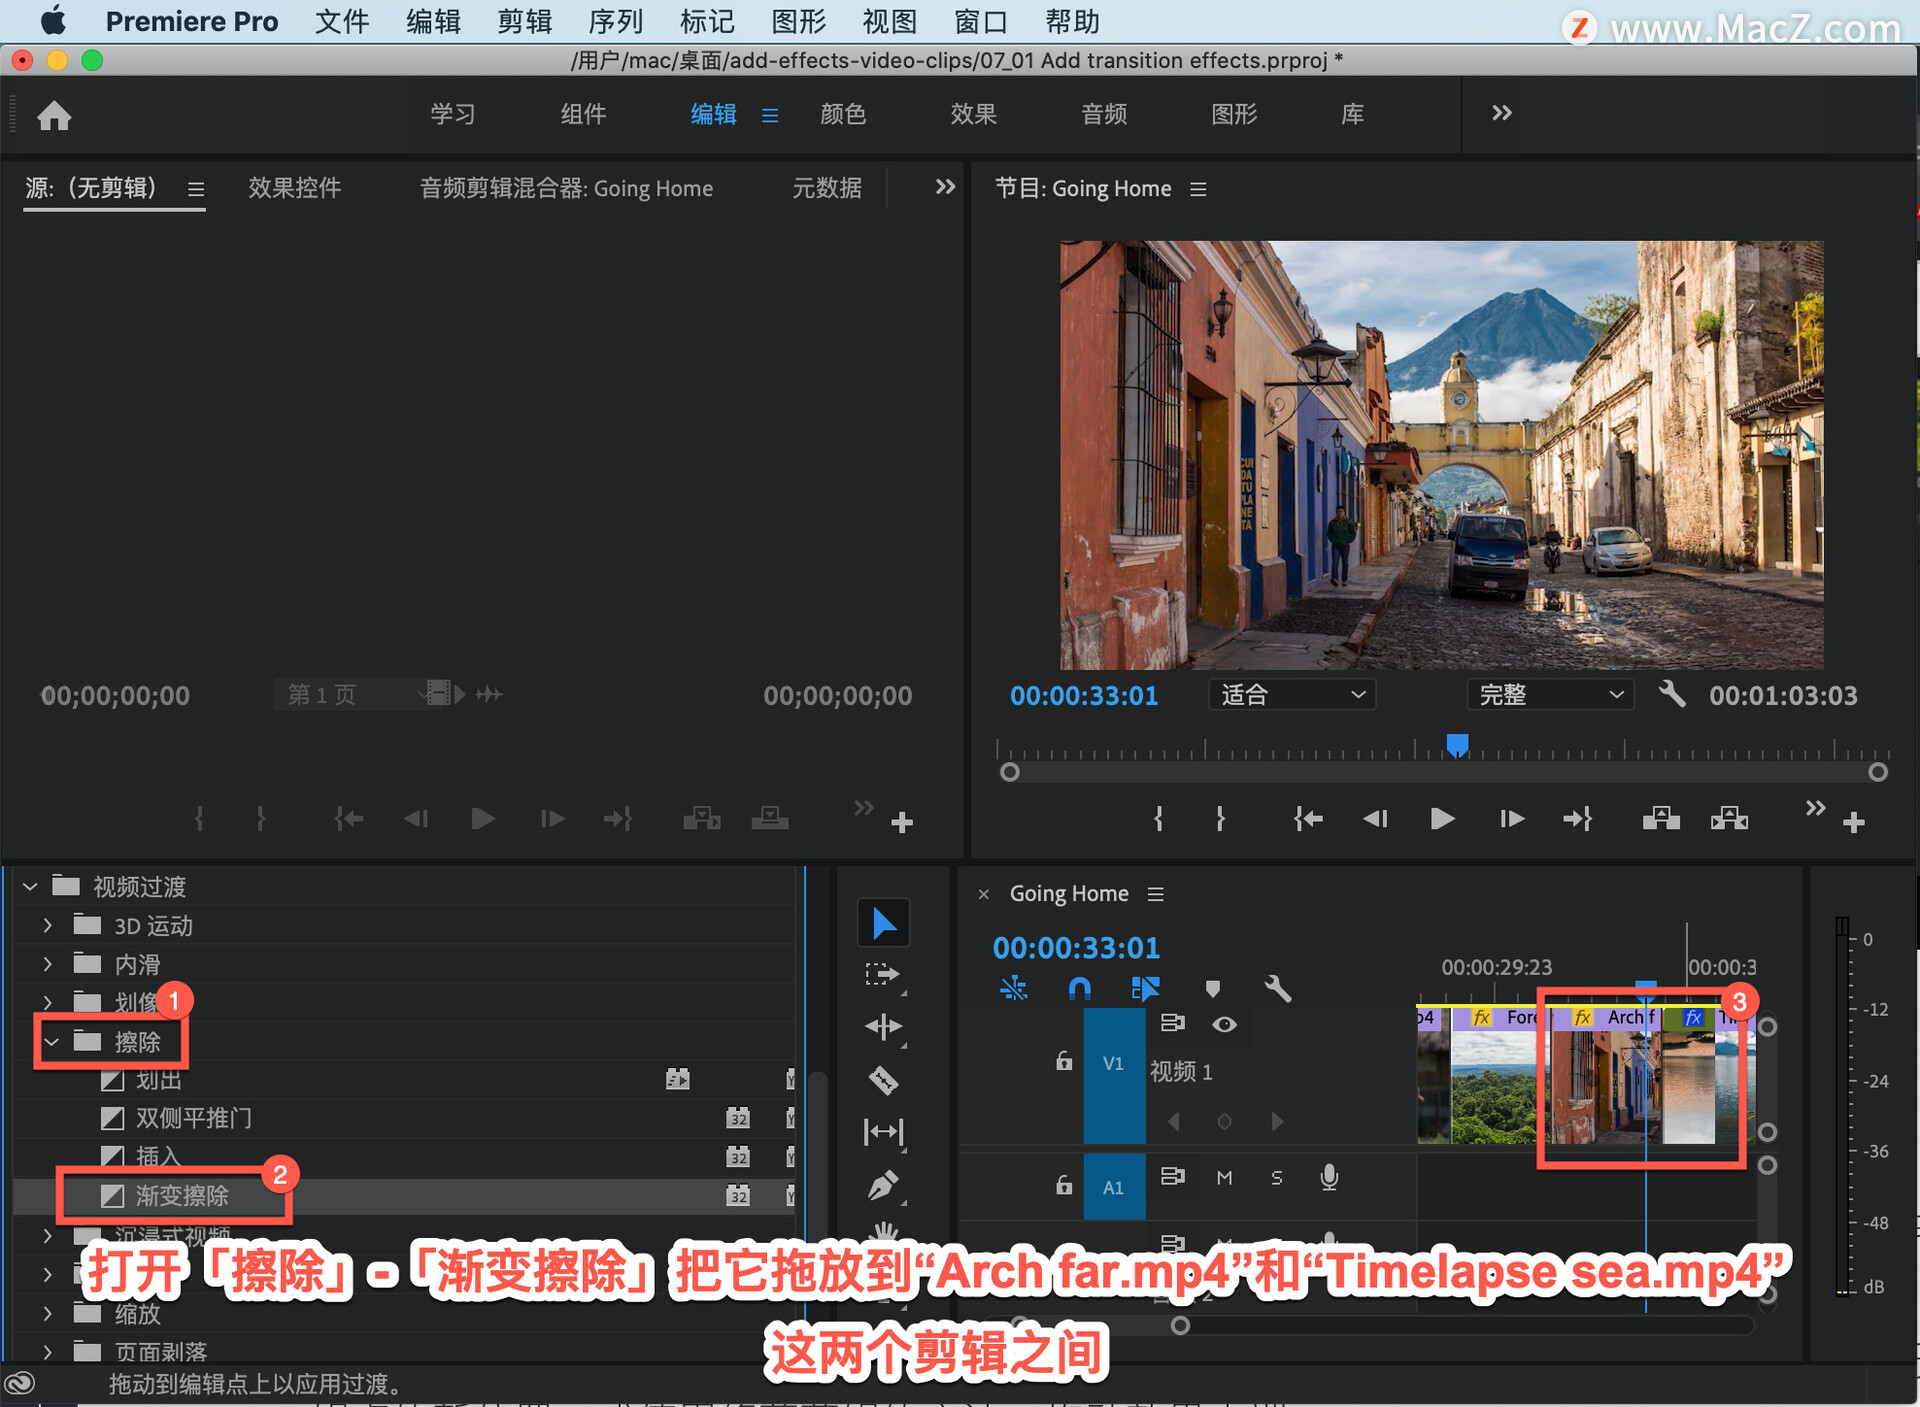1920x1407 pixels.
Task: Open the 颜色 workspace
Action: tap(843, 114)
